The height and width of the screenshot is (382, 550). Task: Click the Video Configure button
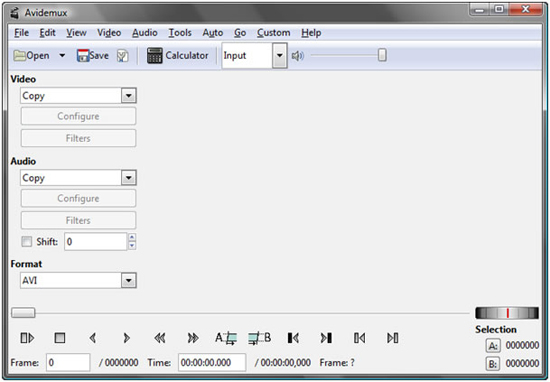click(78, 116)
